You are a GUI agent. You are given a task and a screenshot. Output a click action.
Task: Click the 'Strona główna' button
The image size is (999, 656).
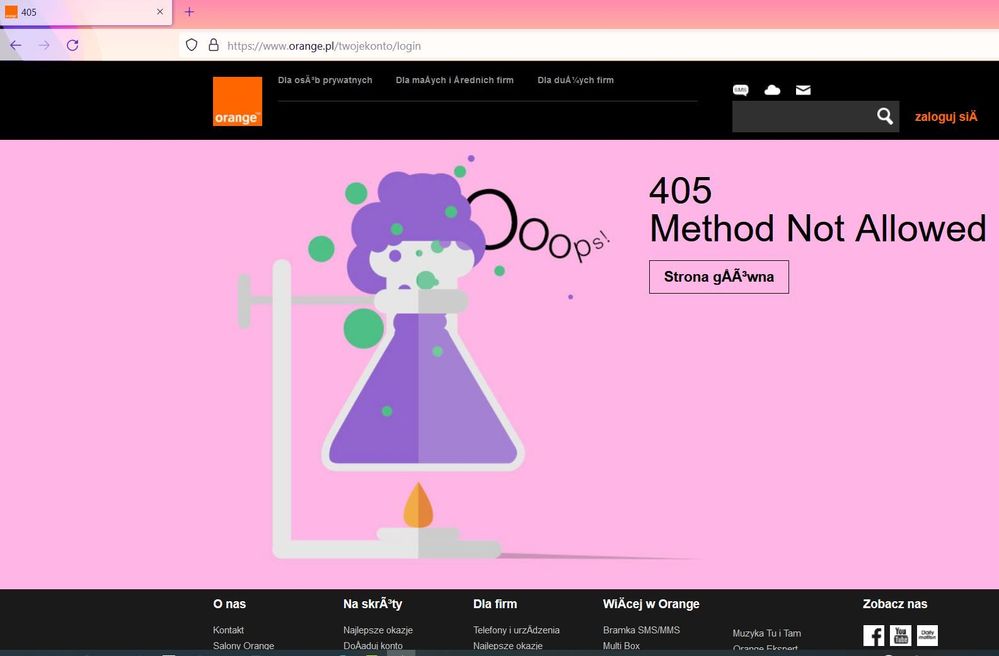[718, 277]
